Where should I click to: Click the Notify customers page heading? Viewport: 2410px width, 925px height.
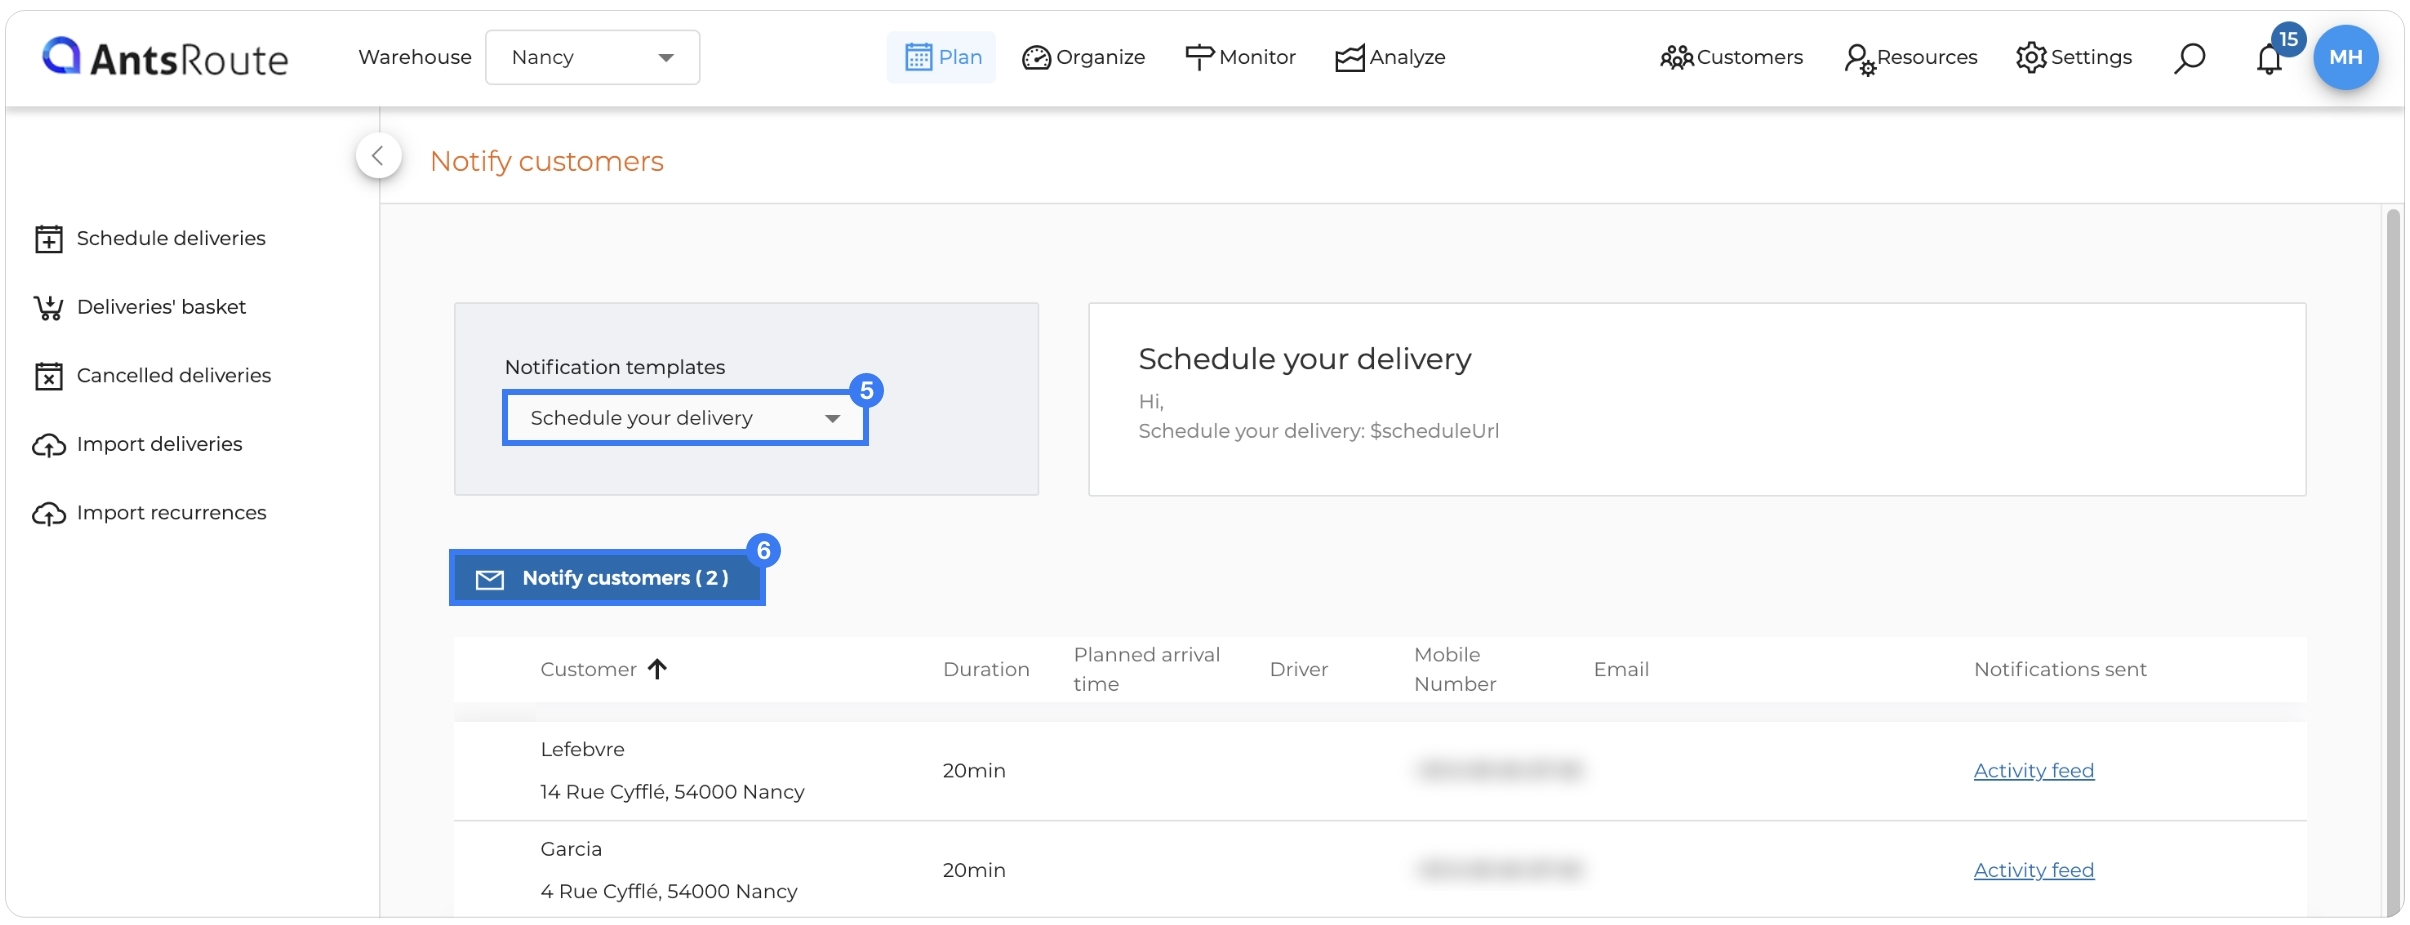pos(546,162)
